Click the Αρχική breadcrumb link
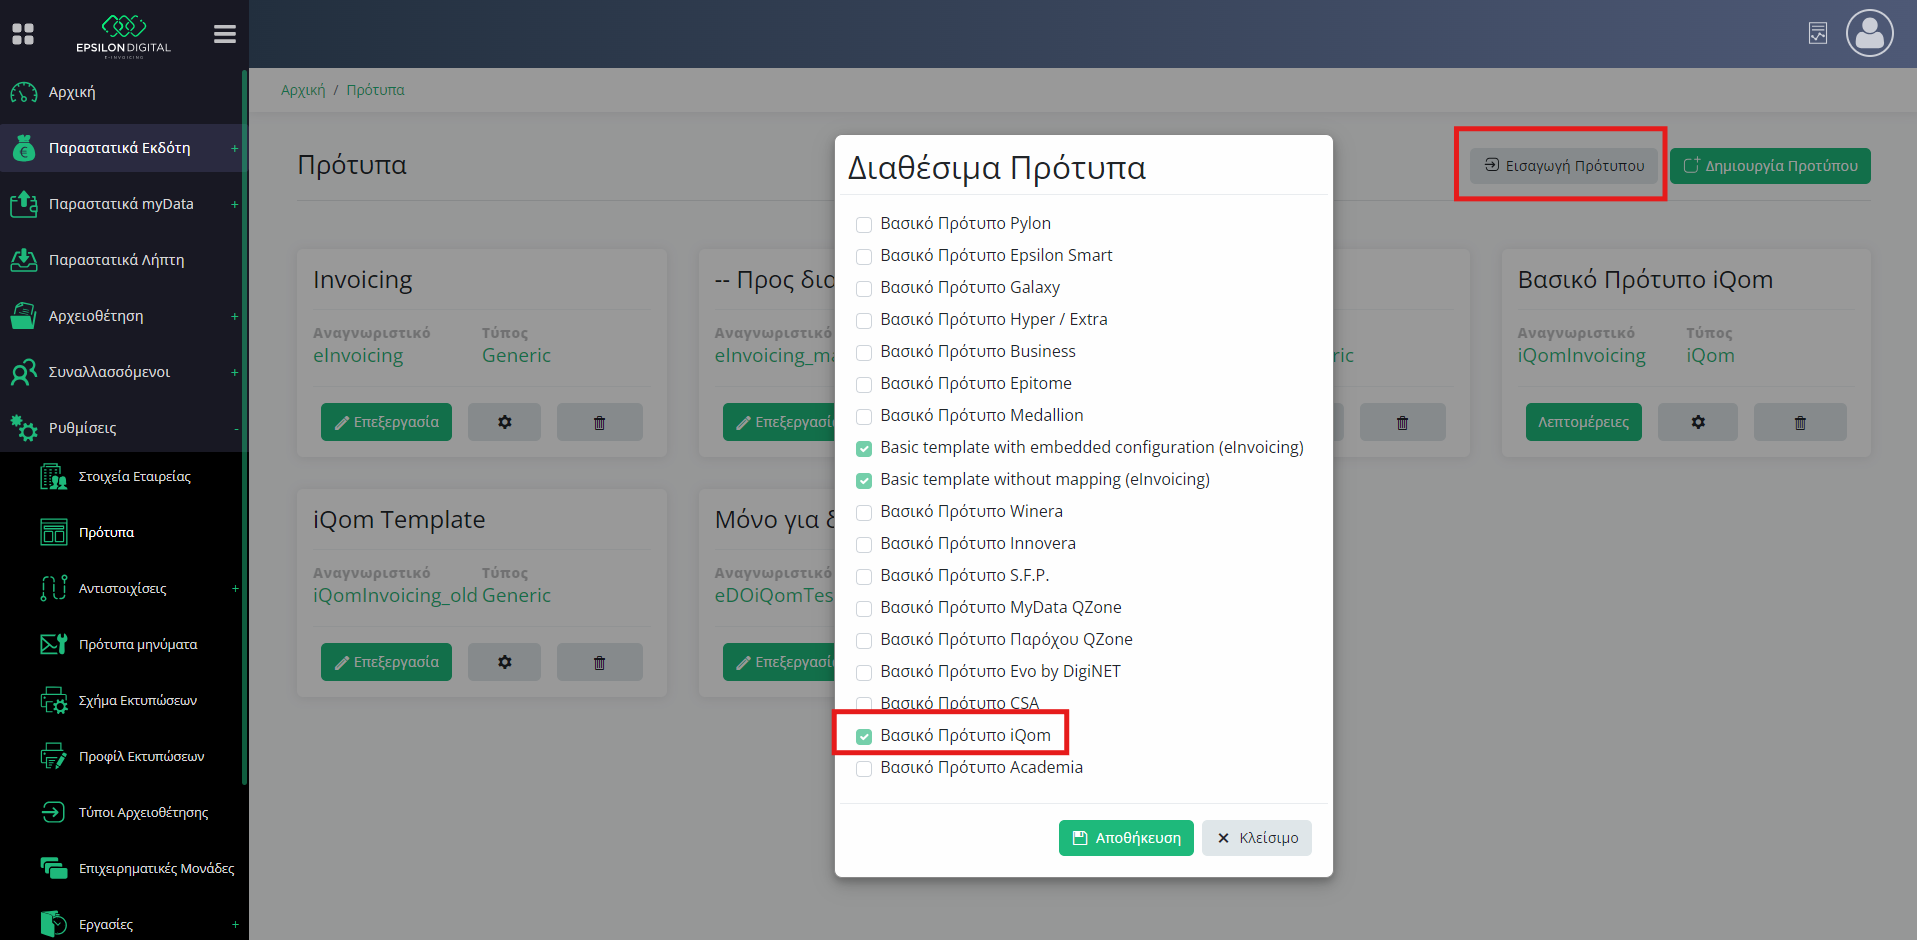Image resolution: width=1917 pixels, height=940 pixels. point(303,90)
